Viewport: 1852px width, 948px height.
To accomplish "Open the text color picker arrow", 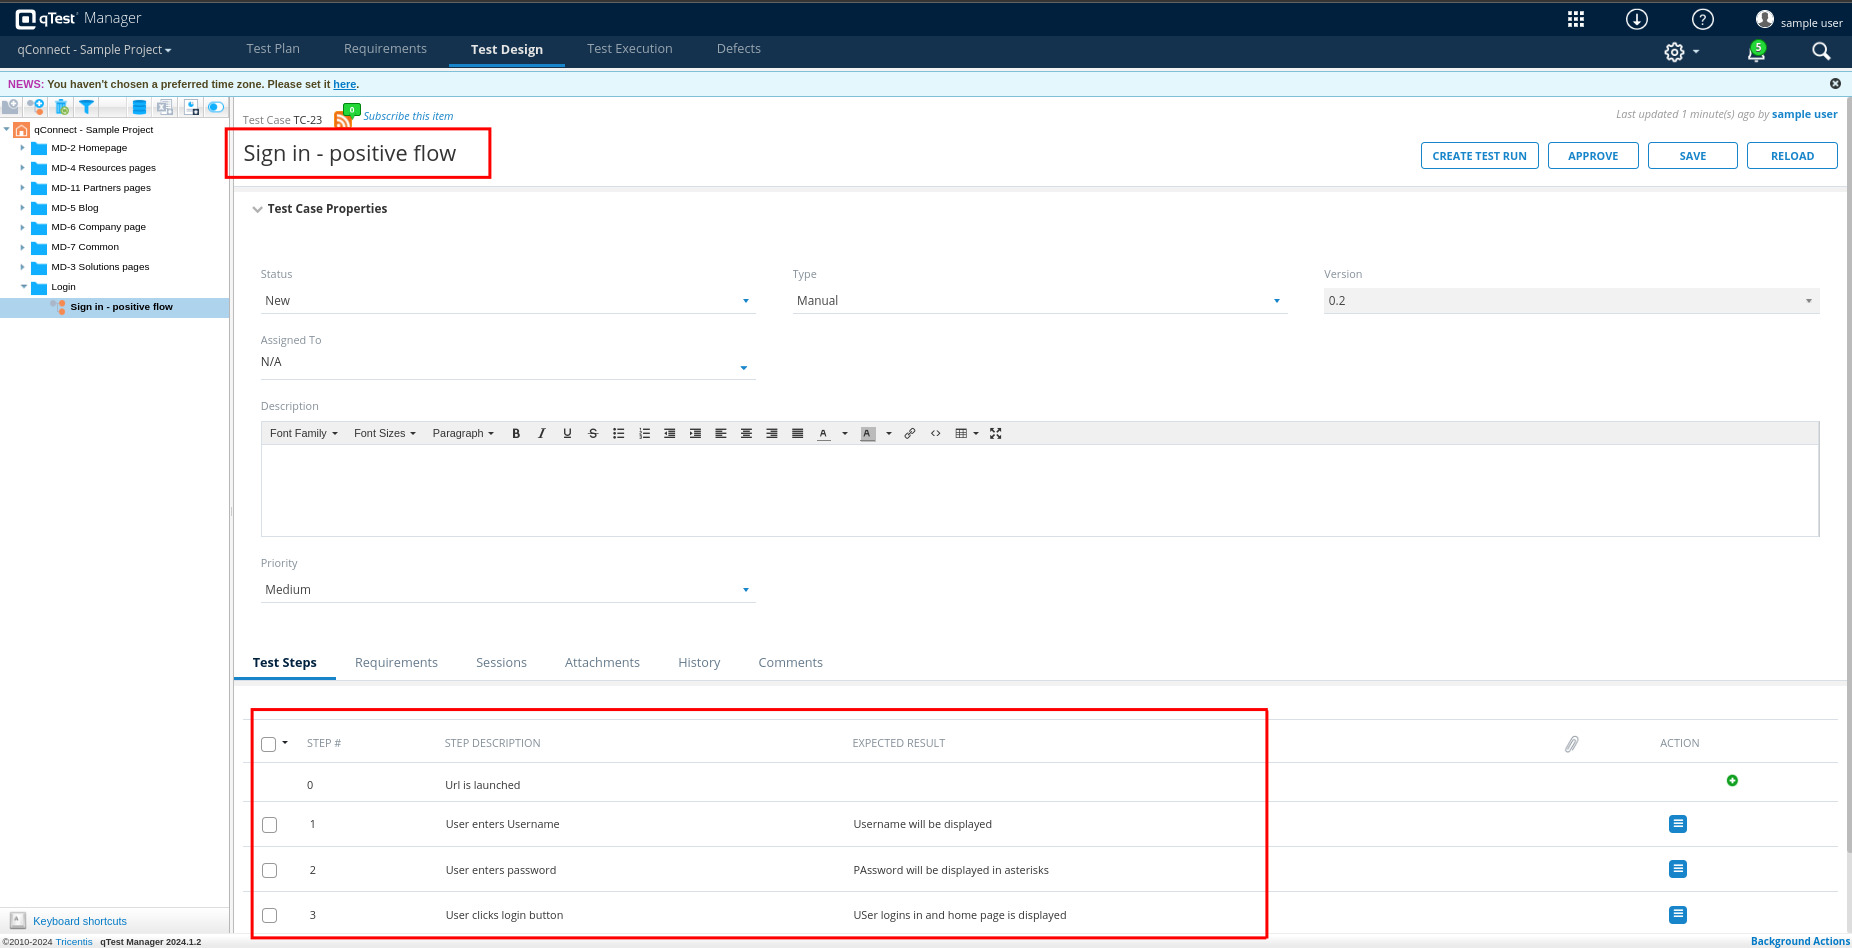I will click(845, 434).
